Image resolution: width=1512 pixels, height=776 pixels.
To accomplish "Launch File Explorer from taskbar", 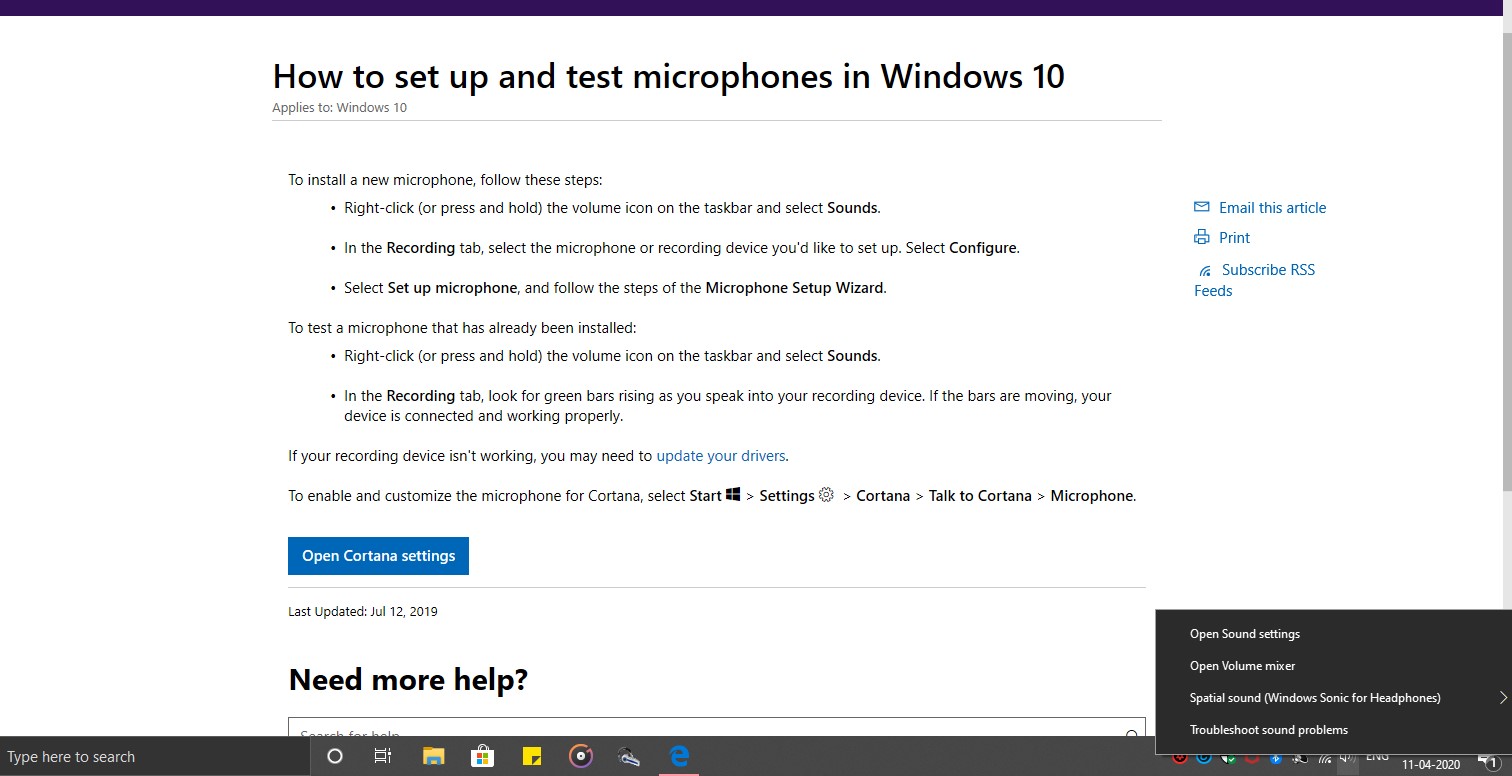I will coord(433,757).
